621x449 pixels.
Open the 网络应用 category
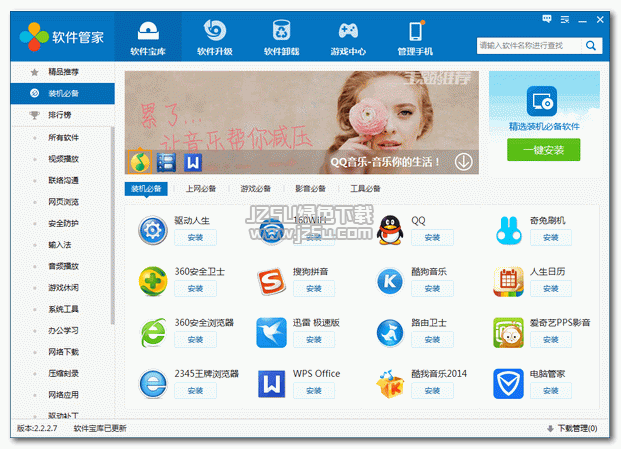pyautogui.click(x=63, y=394)
